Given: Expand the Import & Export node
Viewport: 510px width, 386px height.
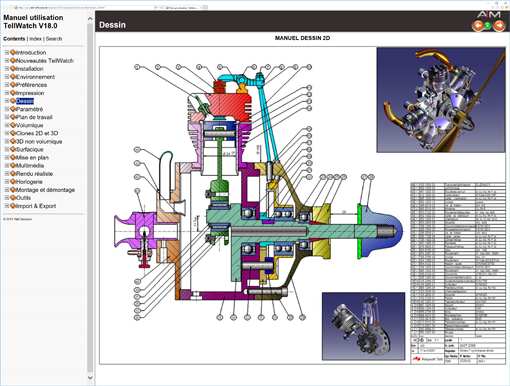Looking at the screenshot, I should 7,206.
